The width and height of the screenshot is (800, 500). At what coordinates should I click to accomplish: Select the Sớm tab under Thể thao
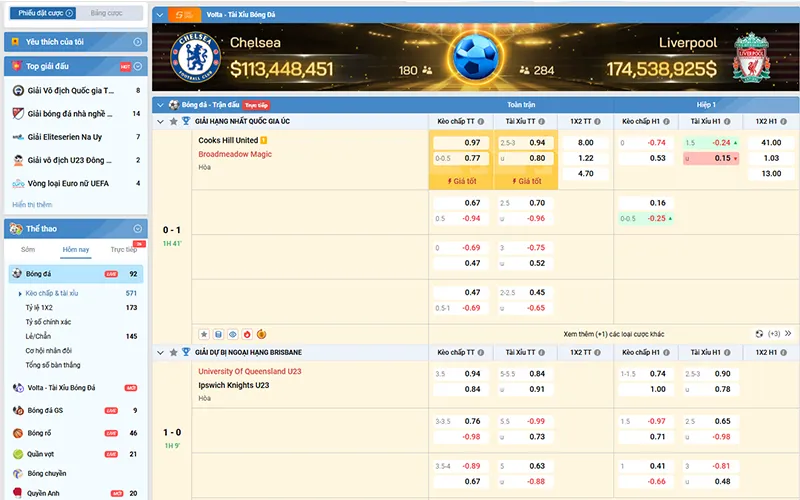28,249
